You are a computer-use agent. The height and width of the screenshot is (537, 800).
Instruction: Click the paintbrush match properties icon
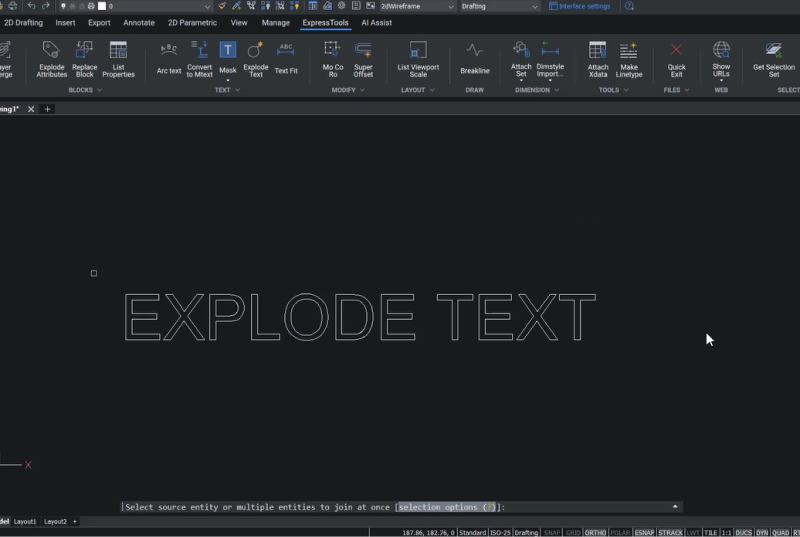click(221, 6)
